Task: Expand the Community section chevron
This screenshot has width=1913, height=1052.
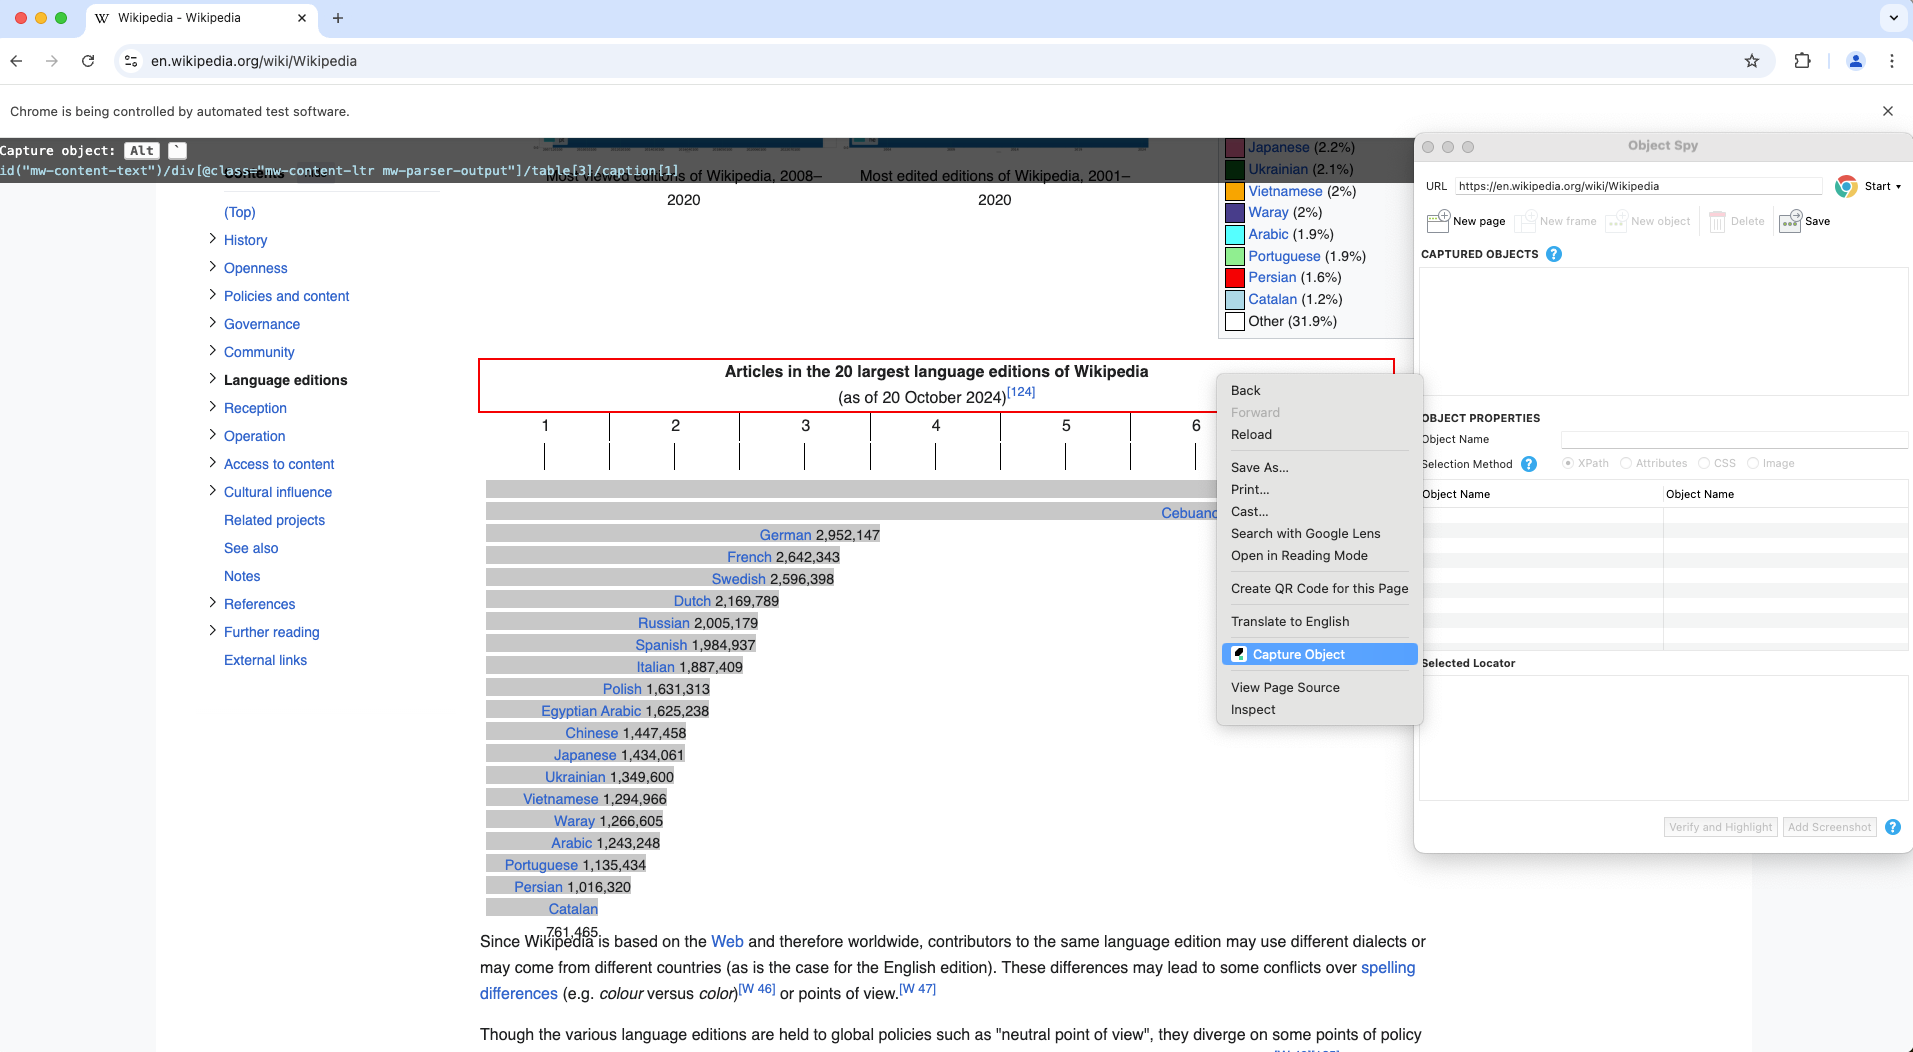Action: pyautogui.click(x=212, y=351)
